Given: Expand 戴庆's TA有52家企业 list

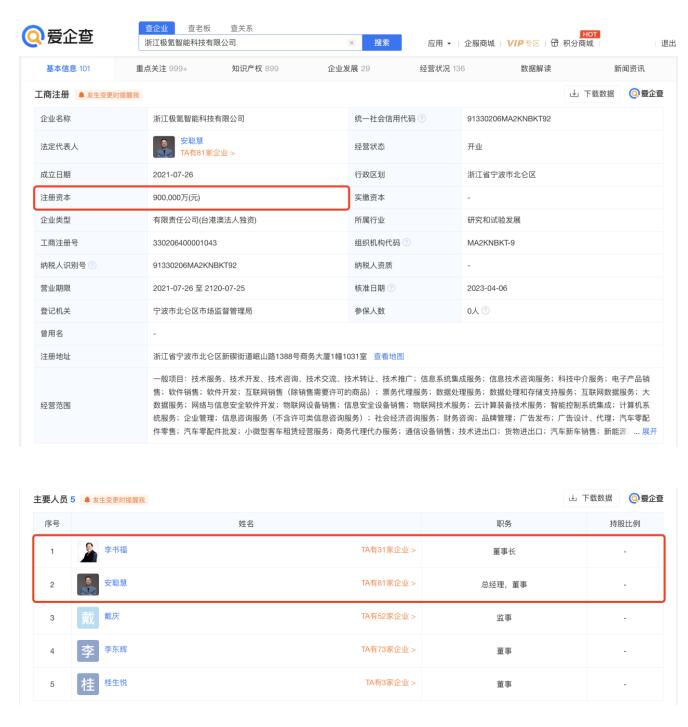Looking at the screenshot, I should [388, 616].
